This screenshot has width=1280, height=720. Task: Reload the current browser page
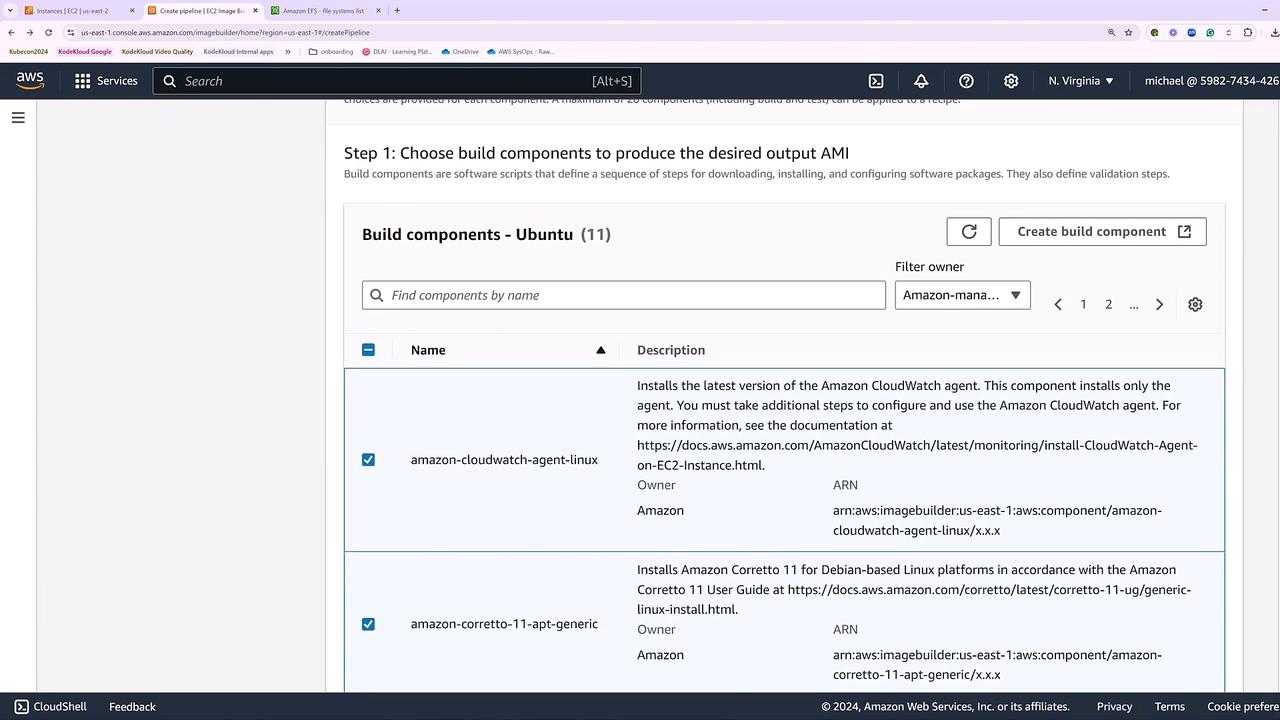coord(50,32)
